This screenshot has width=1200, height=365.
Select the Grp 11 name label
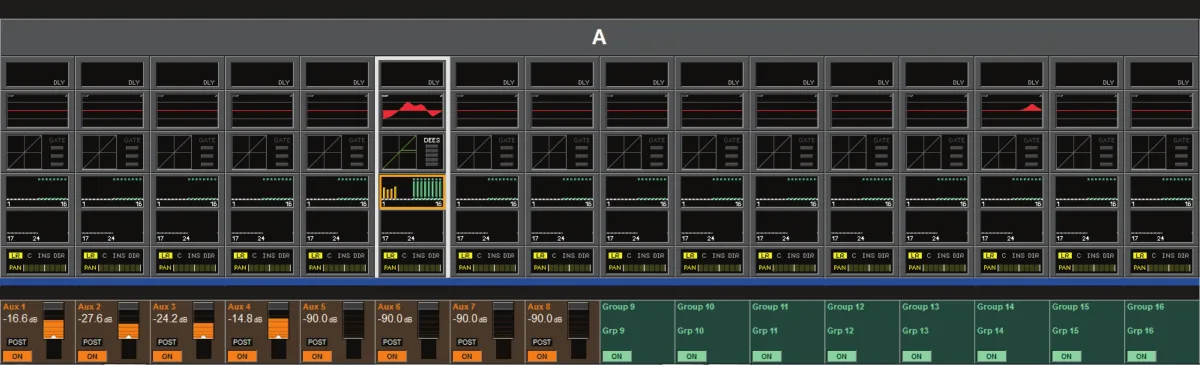pos(765,331)
